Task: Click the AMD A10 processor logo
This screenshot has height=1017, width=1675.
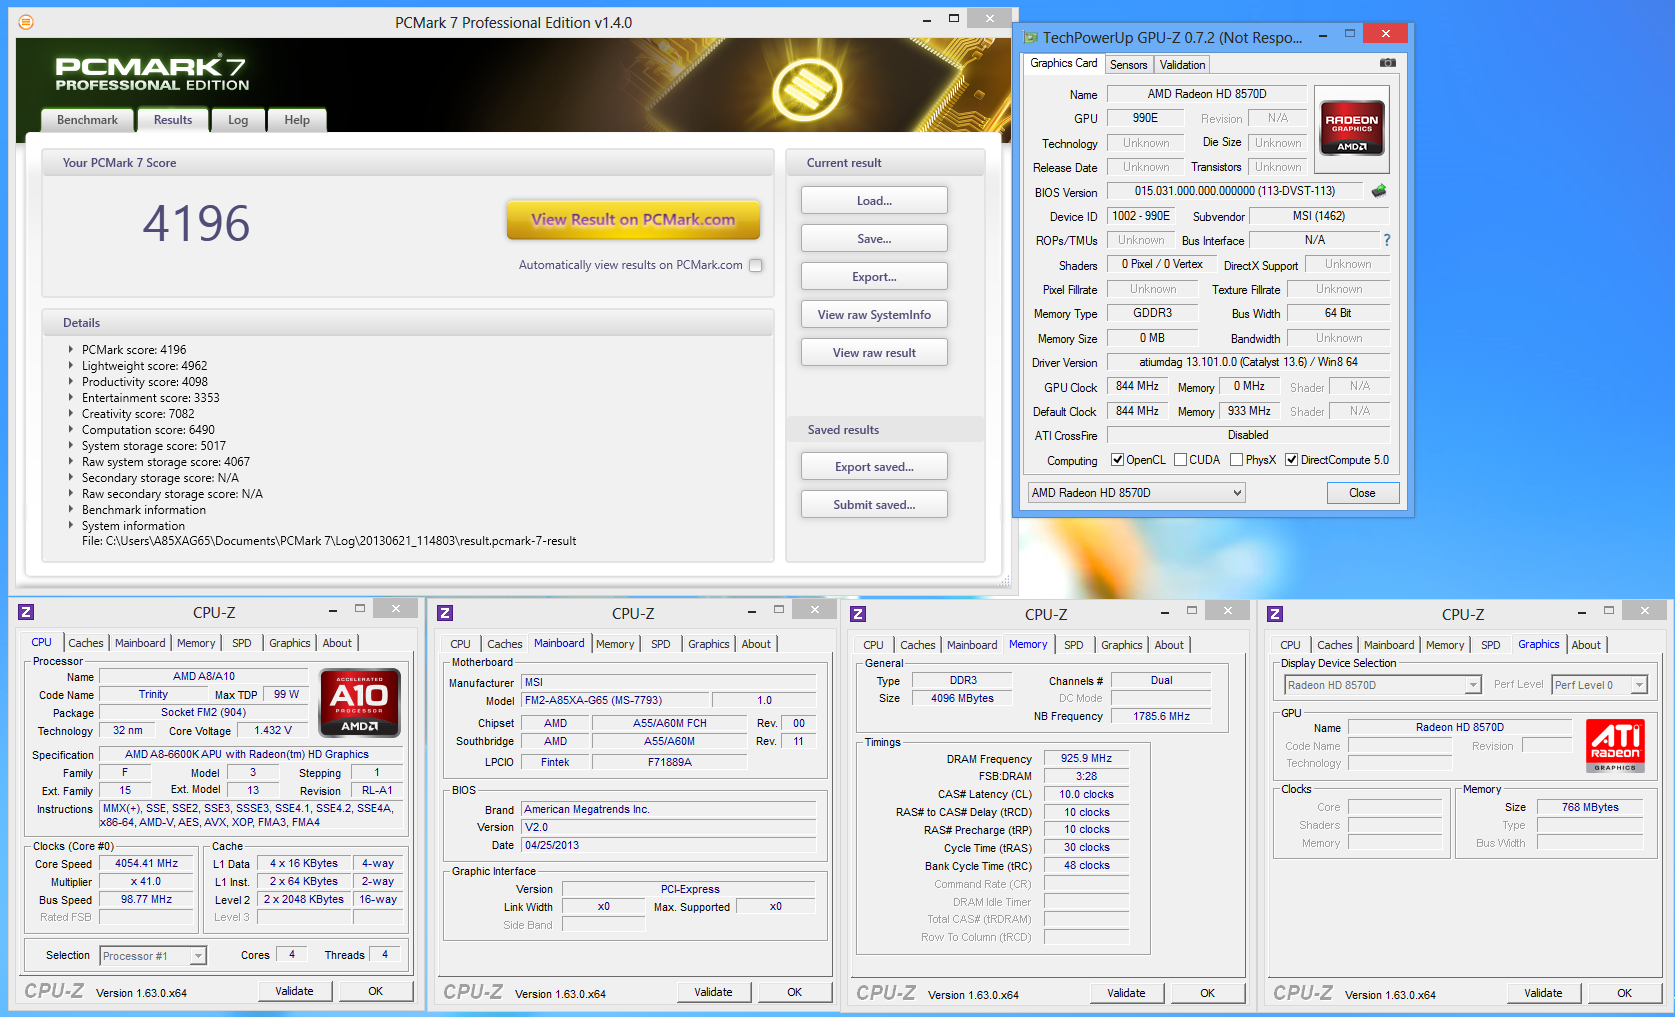Action: click(x=360, y=702)
